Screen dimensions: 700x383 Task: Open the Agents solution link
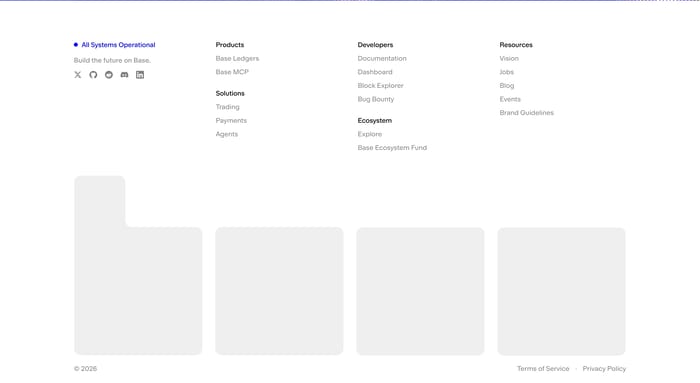click(x=227, y=134)
